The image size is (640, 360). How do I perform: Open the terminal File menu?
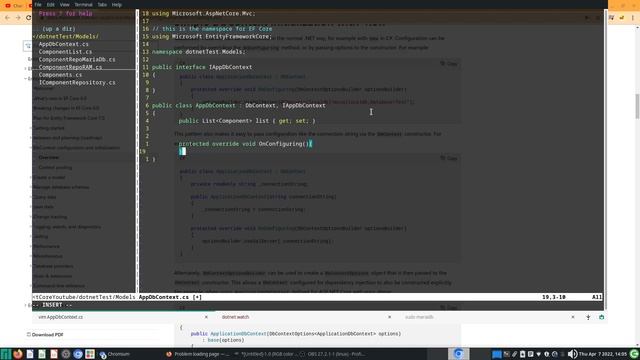38,4
